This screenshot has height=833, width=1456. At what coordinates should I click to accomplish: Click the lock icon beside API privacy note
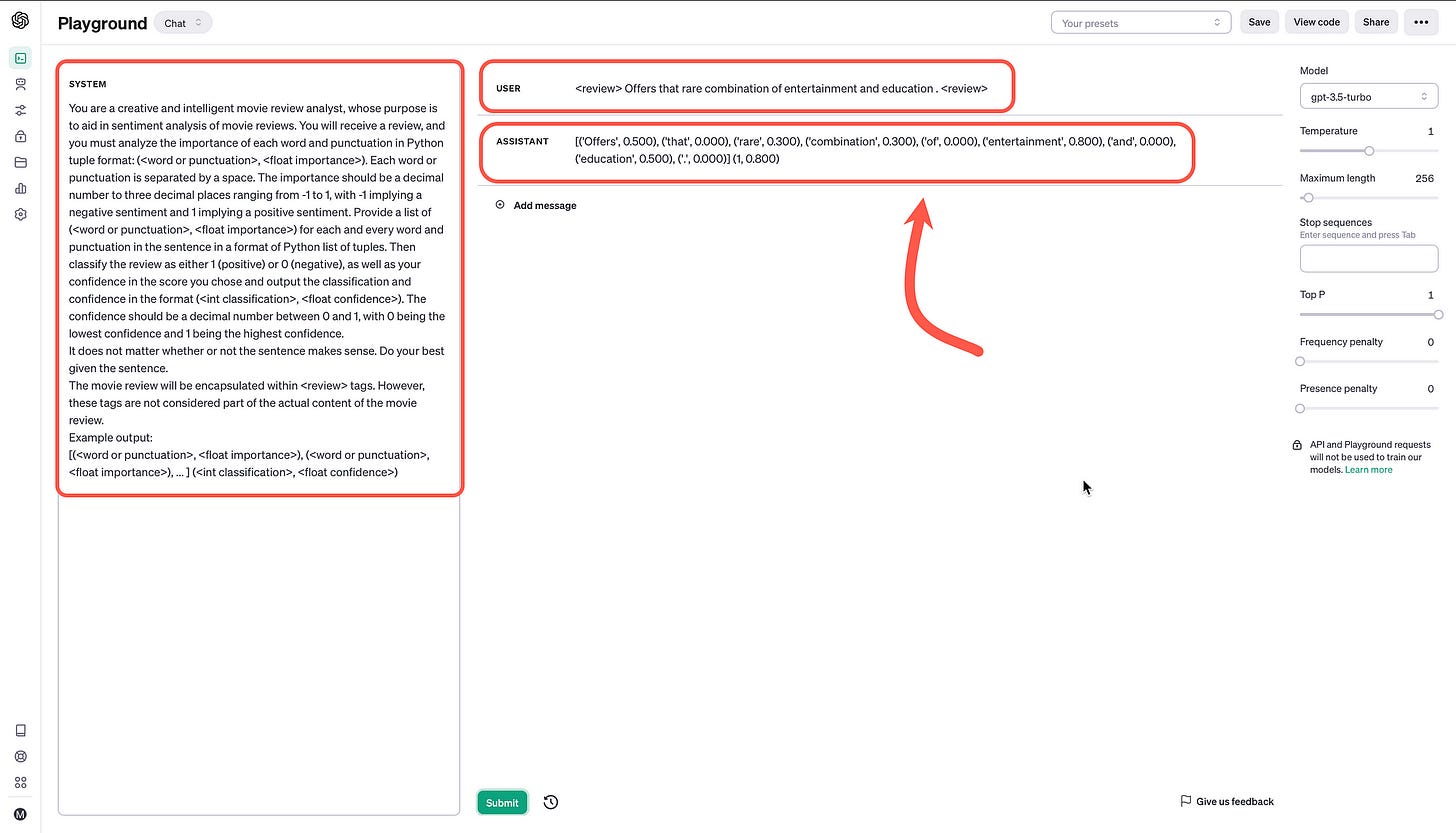pos(1297,445)
